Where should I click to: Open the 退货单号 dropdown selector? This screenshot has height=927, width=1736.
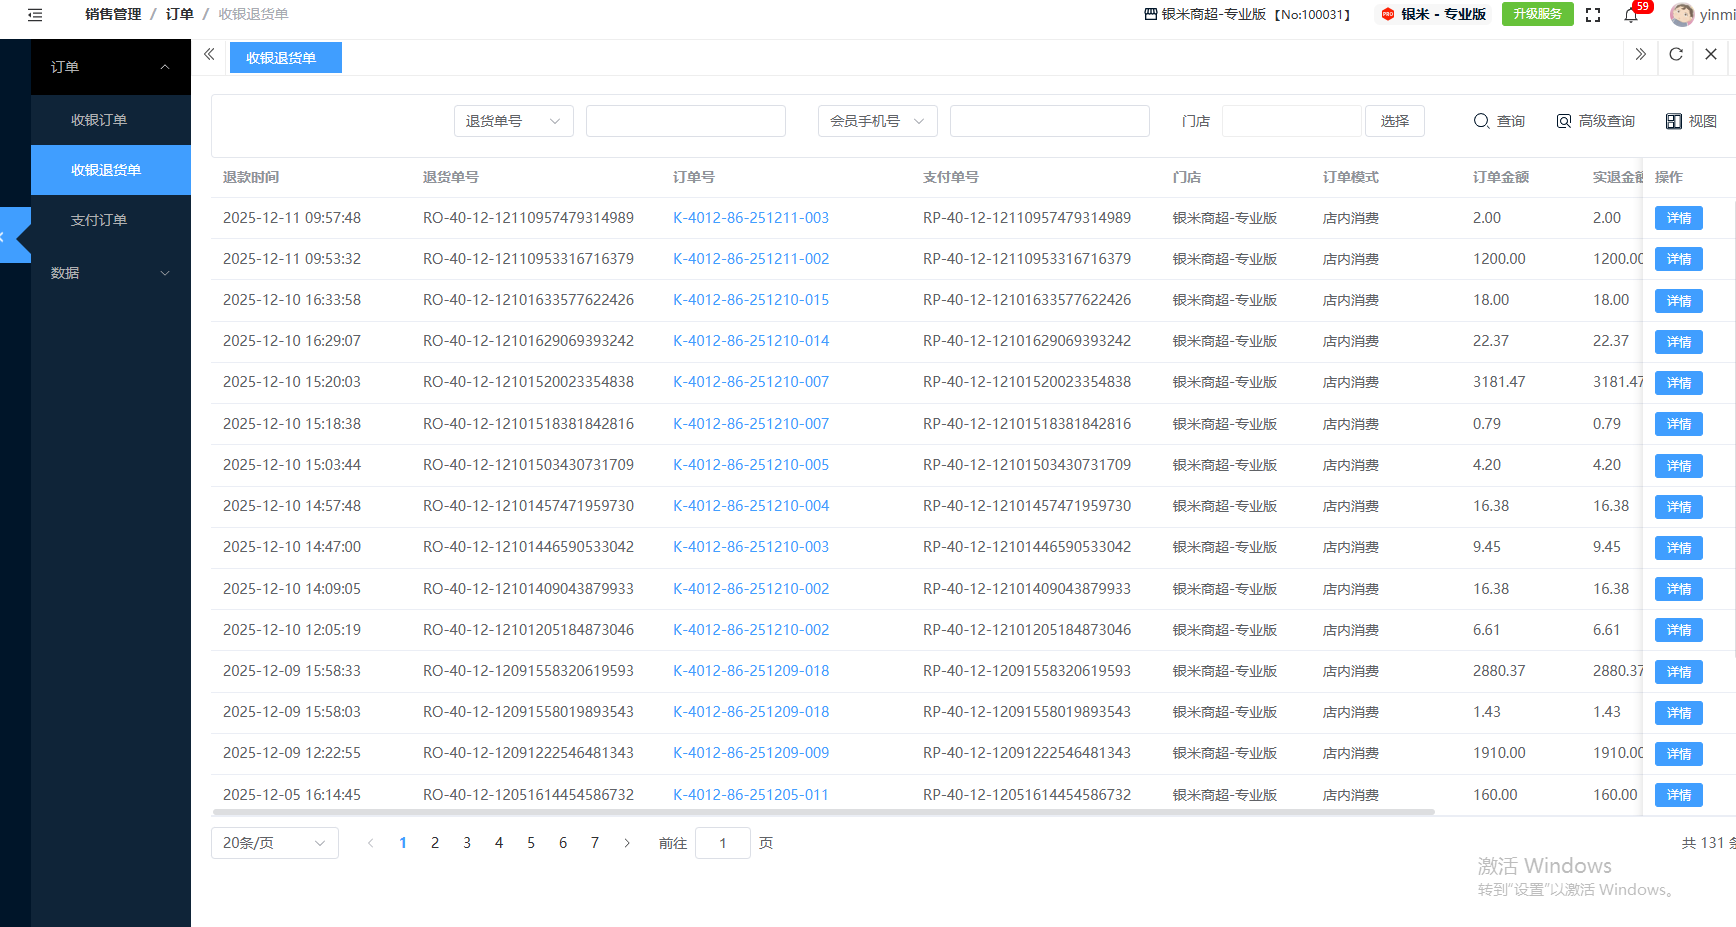(513, 121)
